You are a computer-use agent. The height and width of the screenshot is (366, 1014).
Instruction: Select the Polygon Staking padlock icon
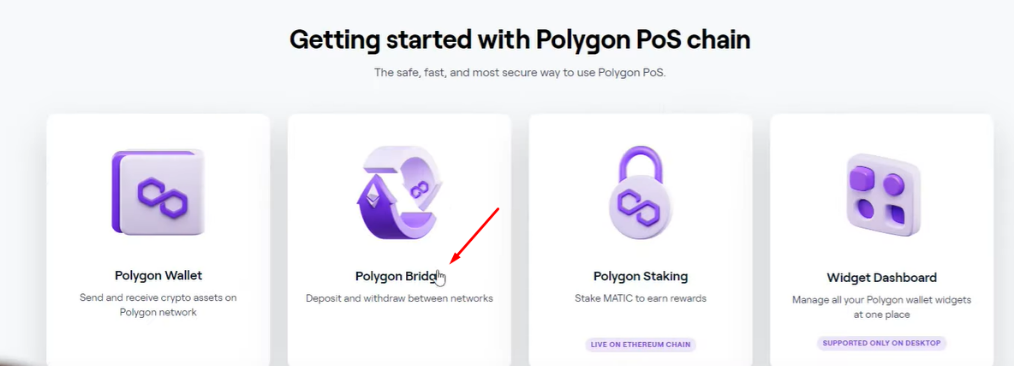point(640,193)
